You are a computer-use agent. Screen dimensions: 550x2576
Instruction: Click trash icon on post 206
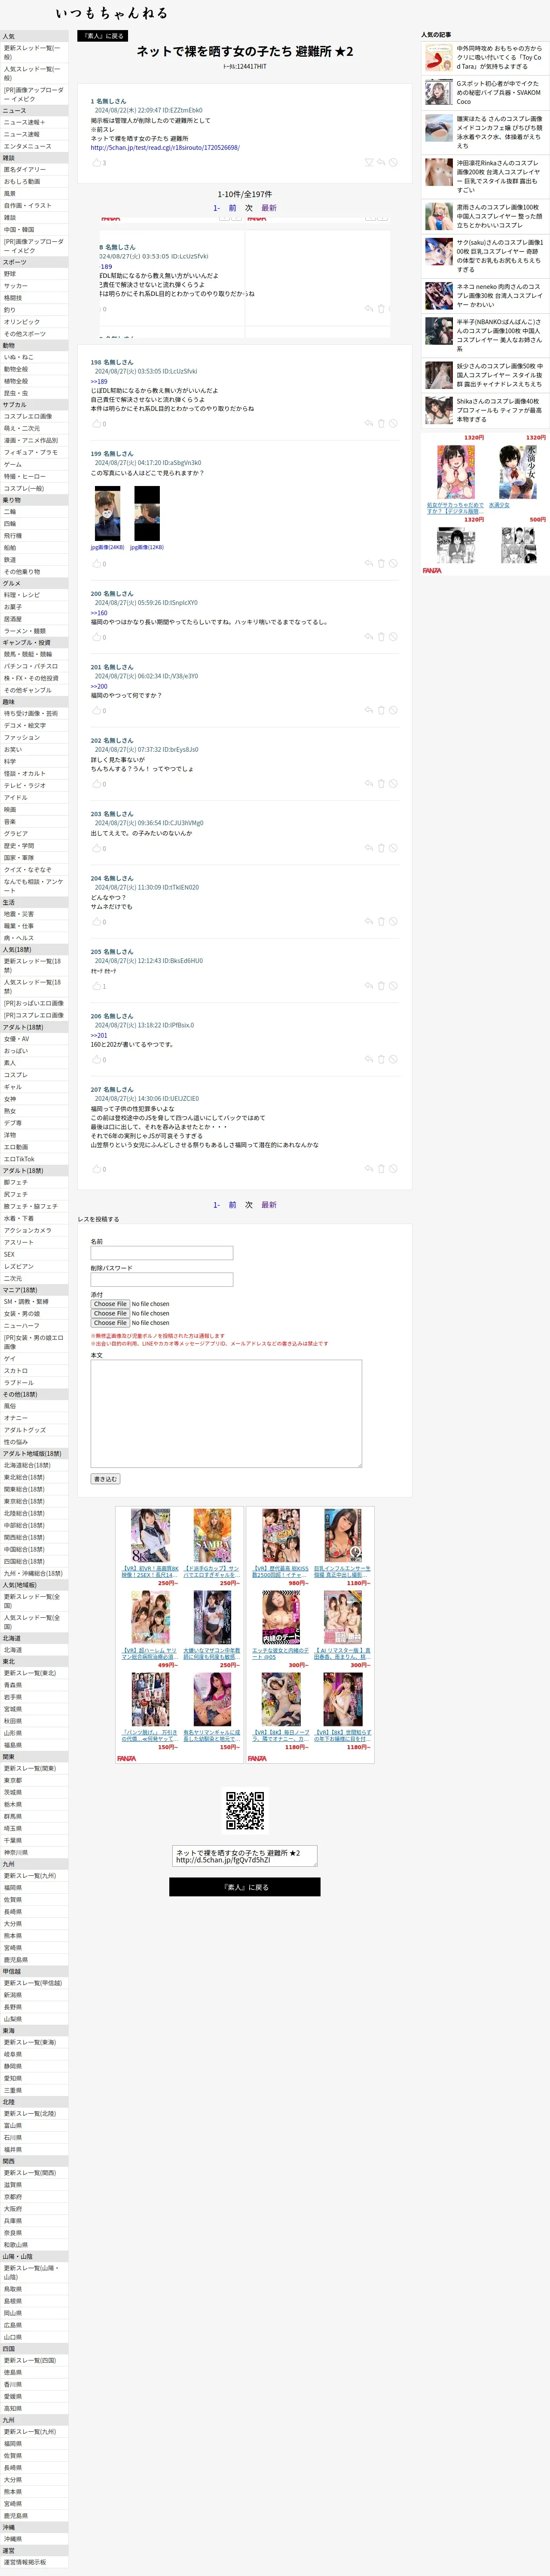tap(381, 1059)
